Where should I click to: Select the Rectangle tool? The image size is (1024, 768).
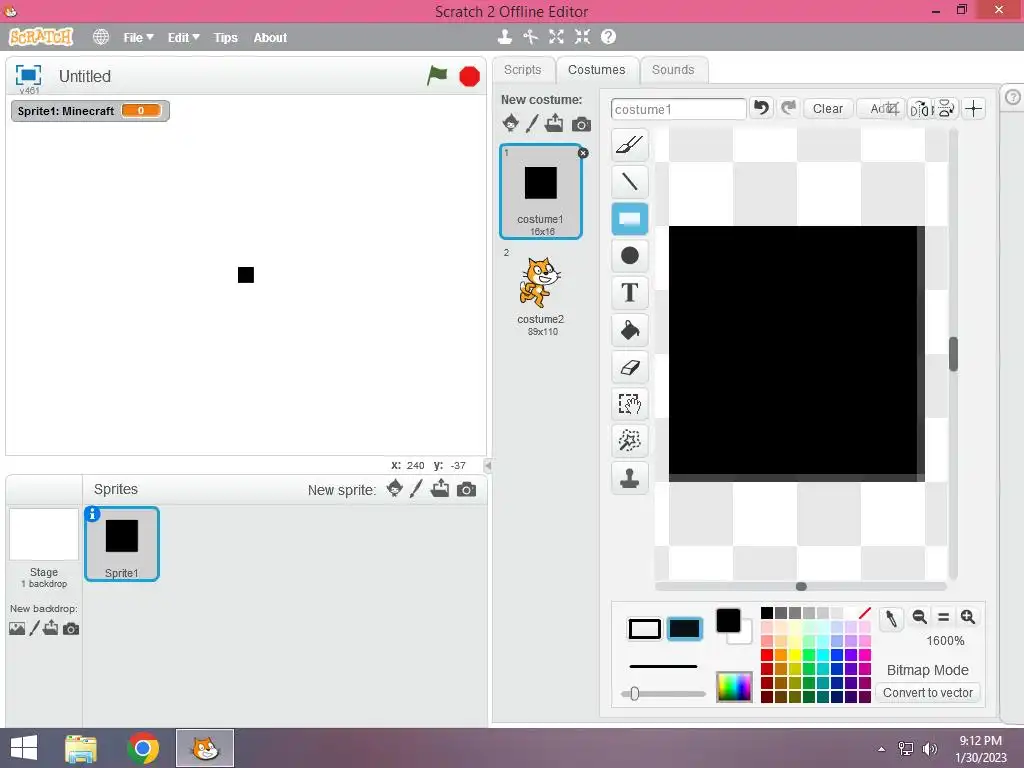pyautogui.click(x=630, y=219)
